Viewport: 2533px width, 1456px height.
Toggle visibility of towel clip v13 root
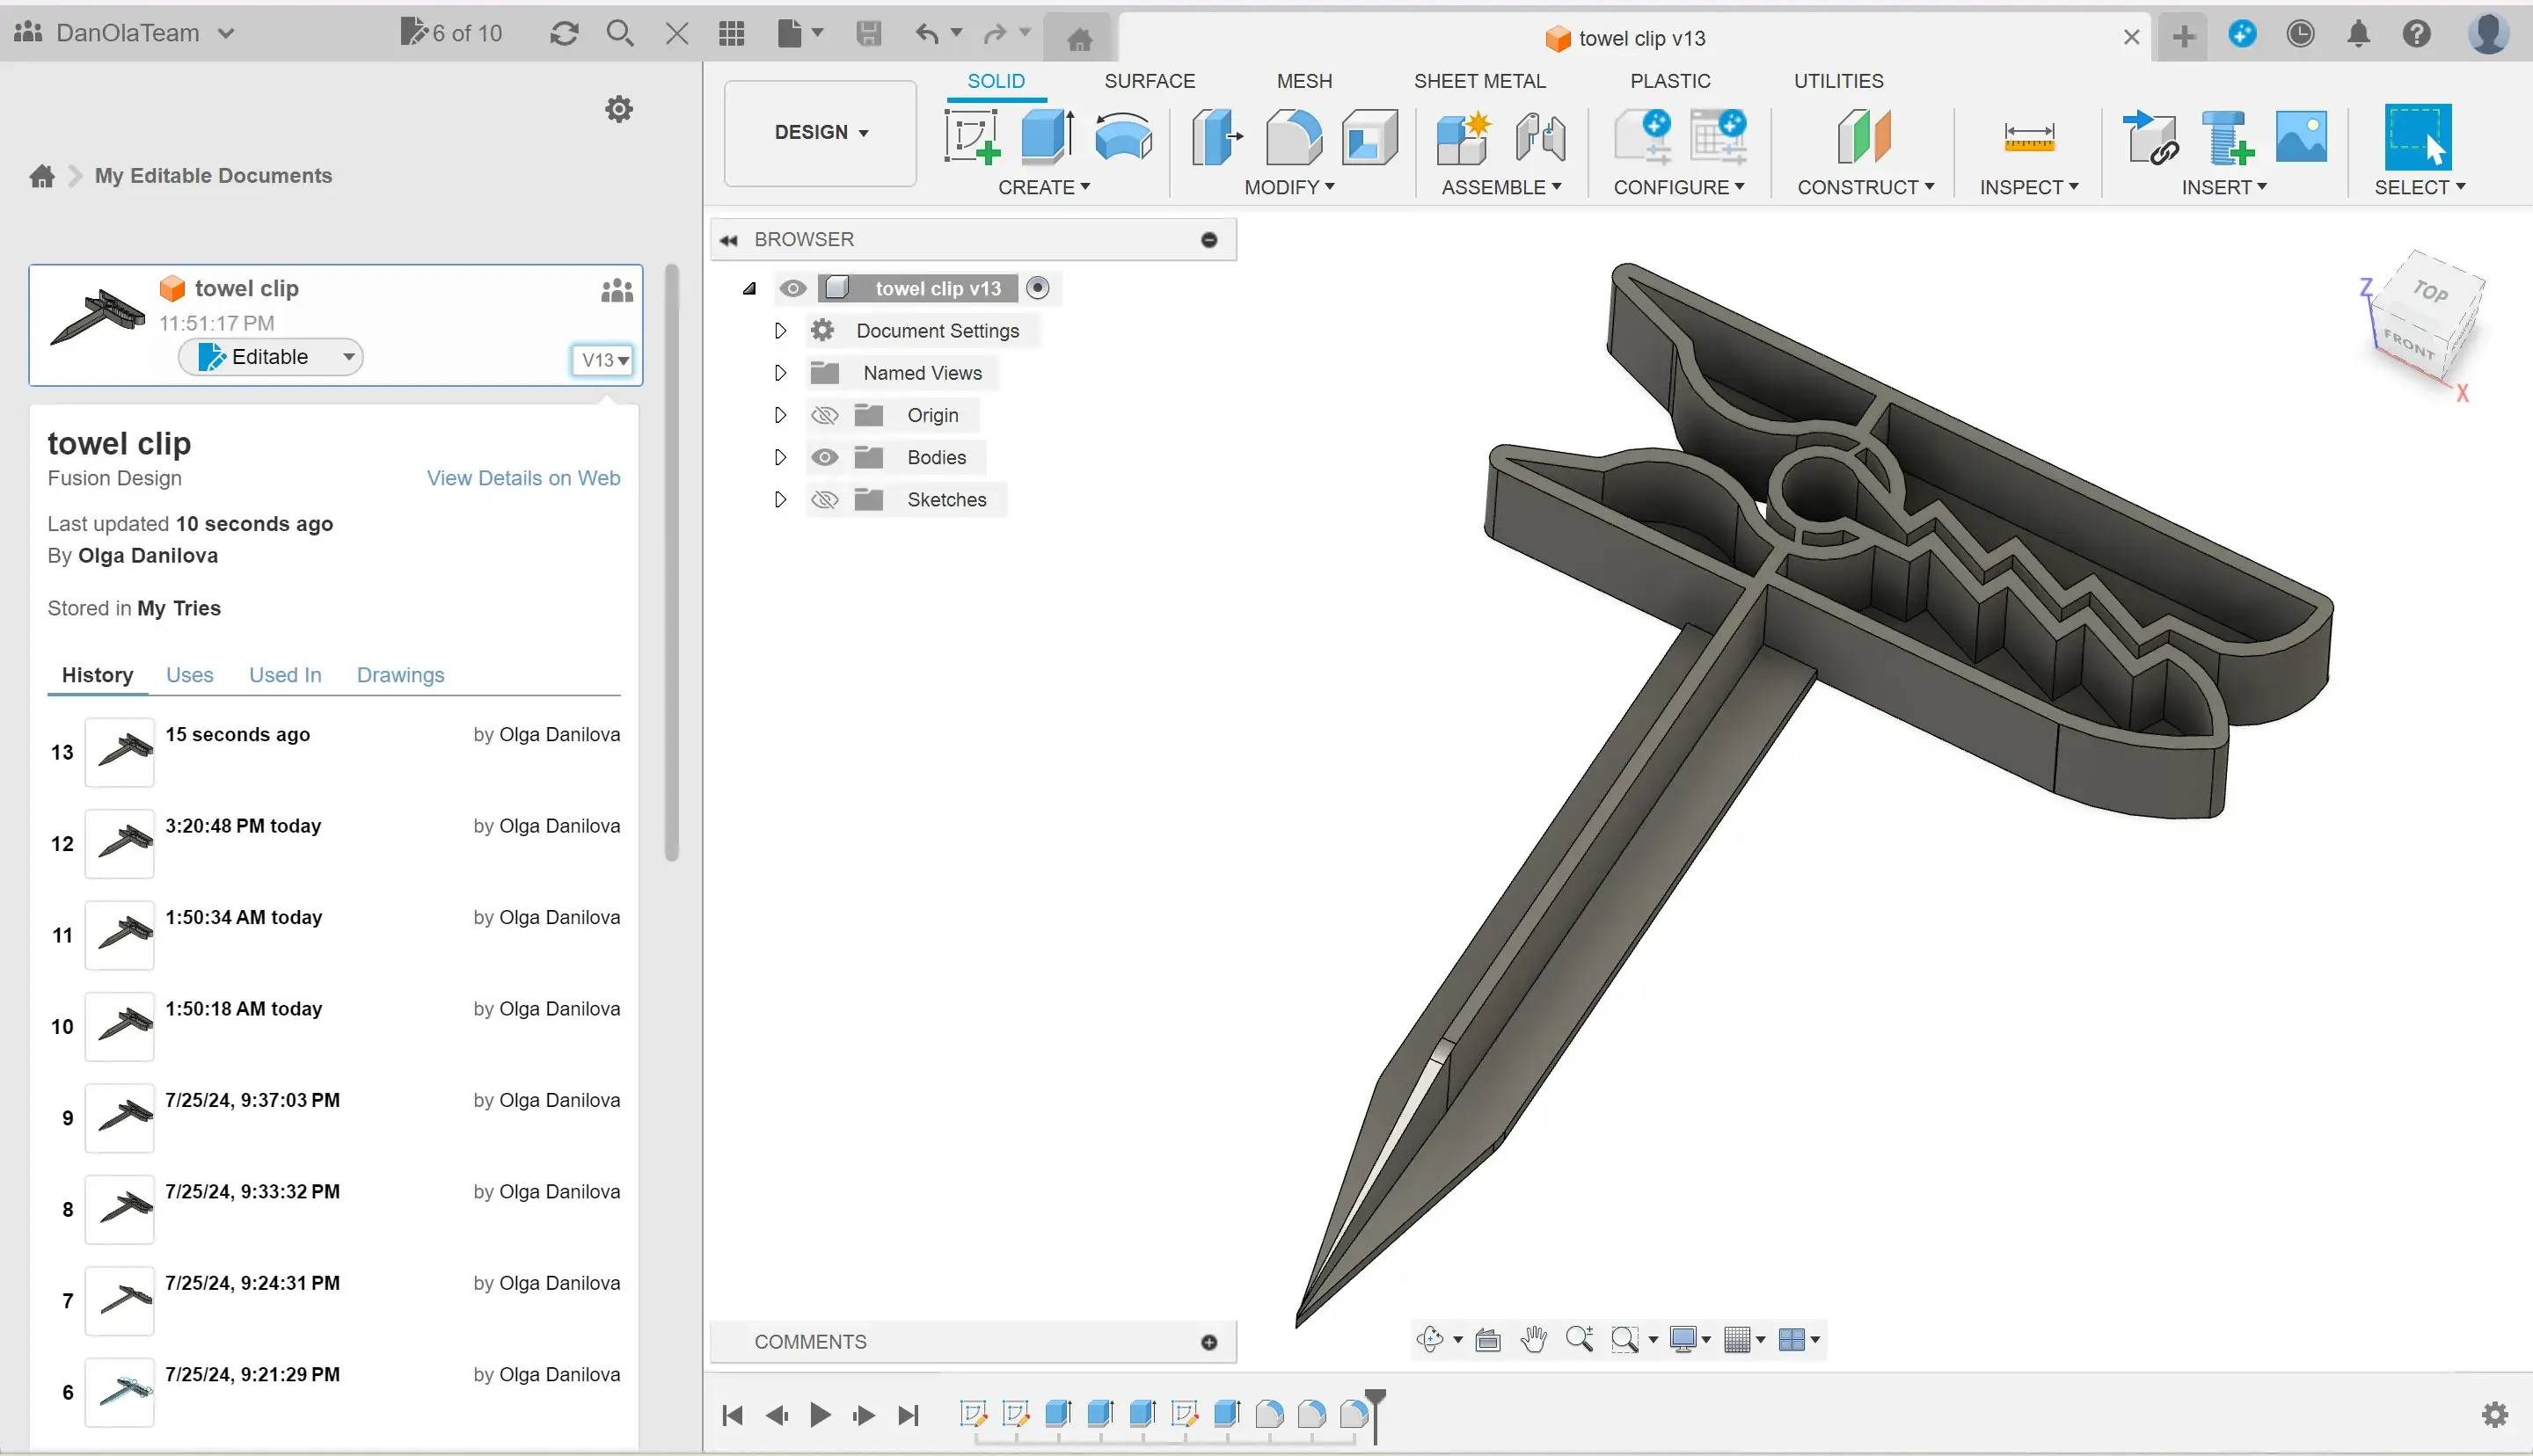pos(793,288)
